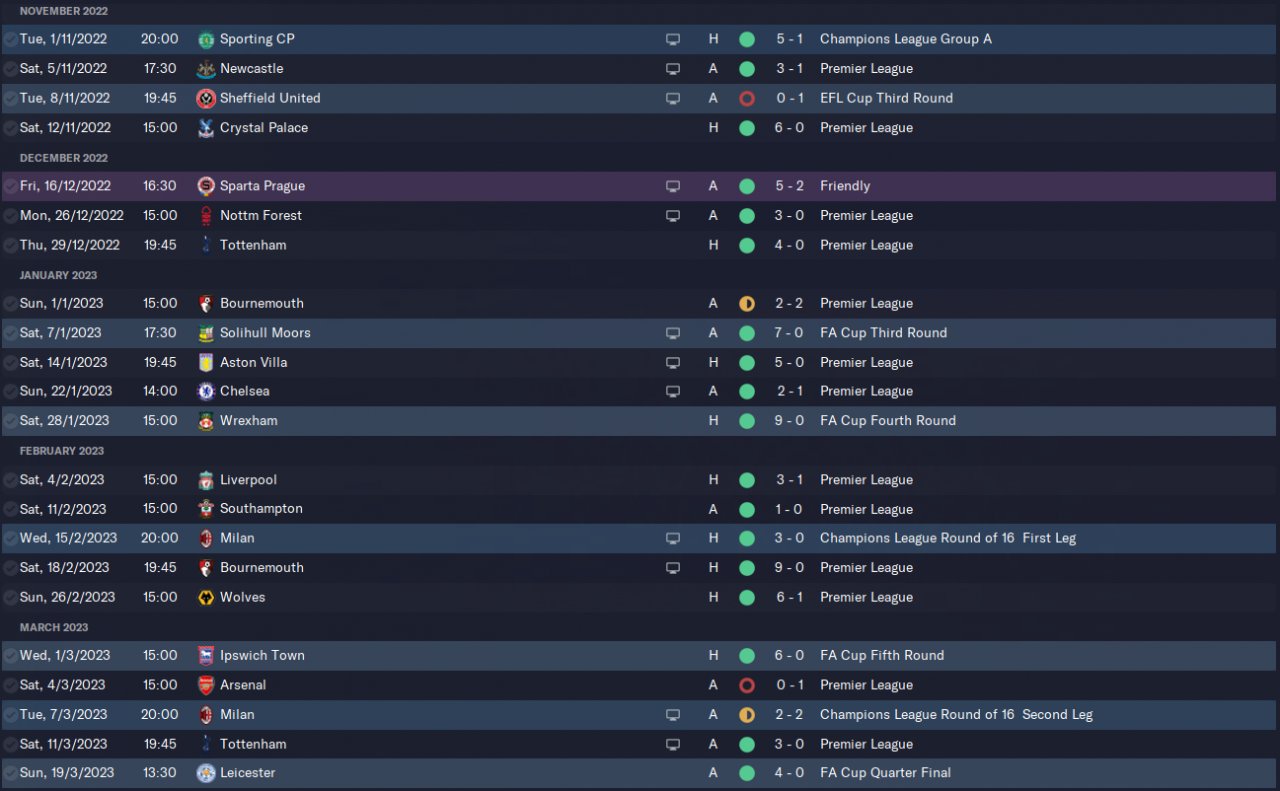Click televised icon on Solihull Moors row

point(673,333)
